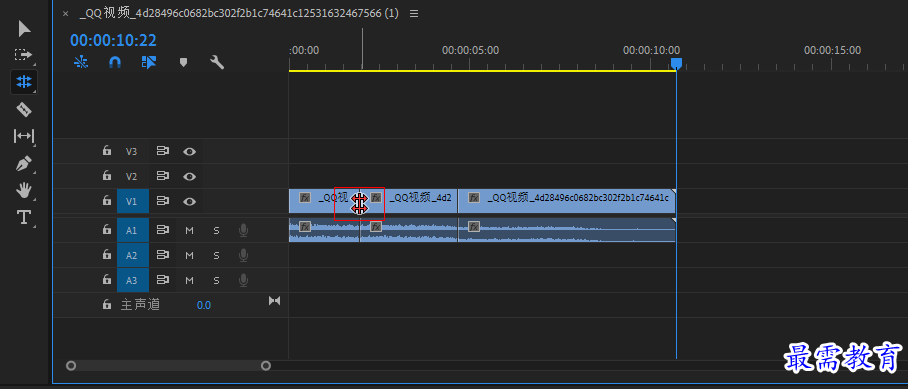Select the Type tool

24,217
